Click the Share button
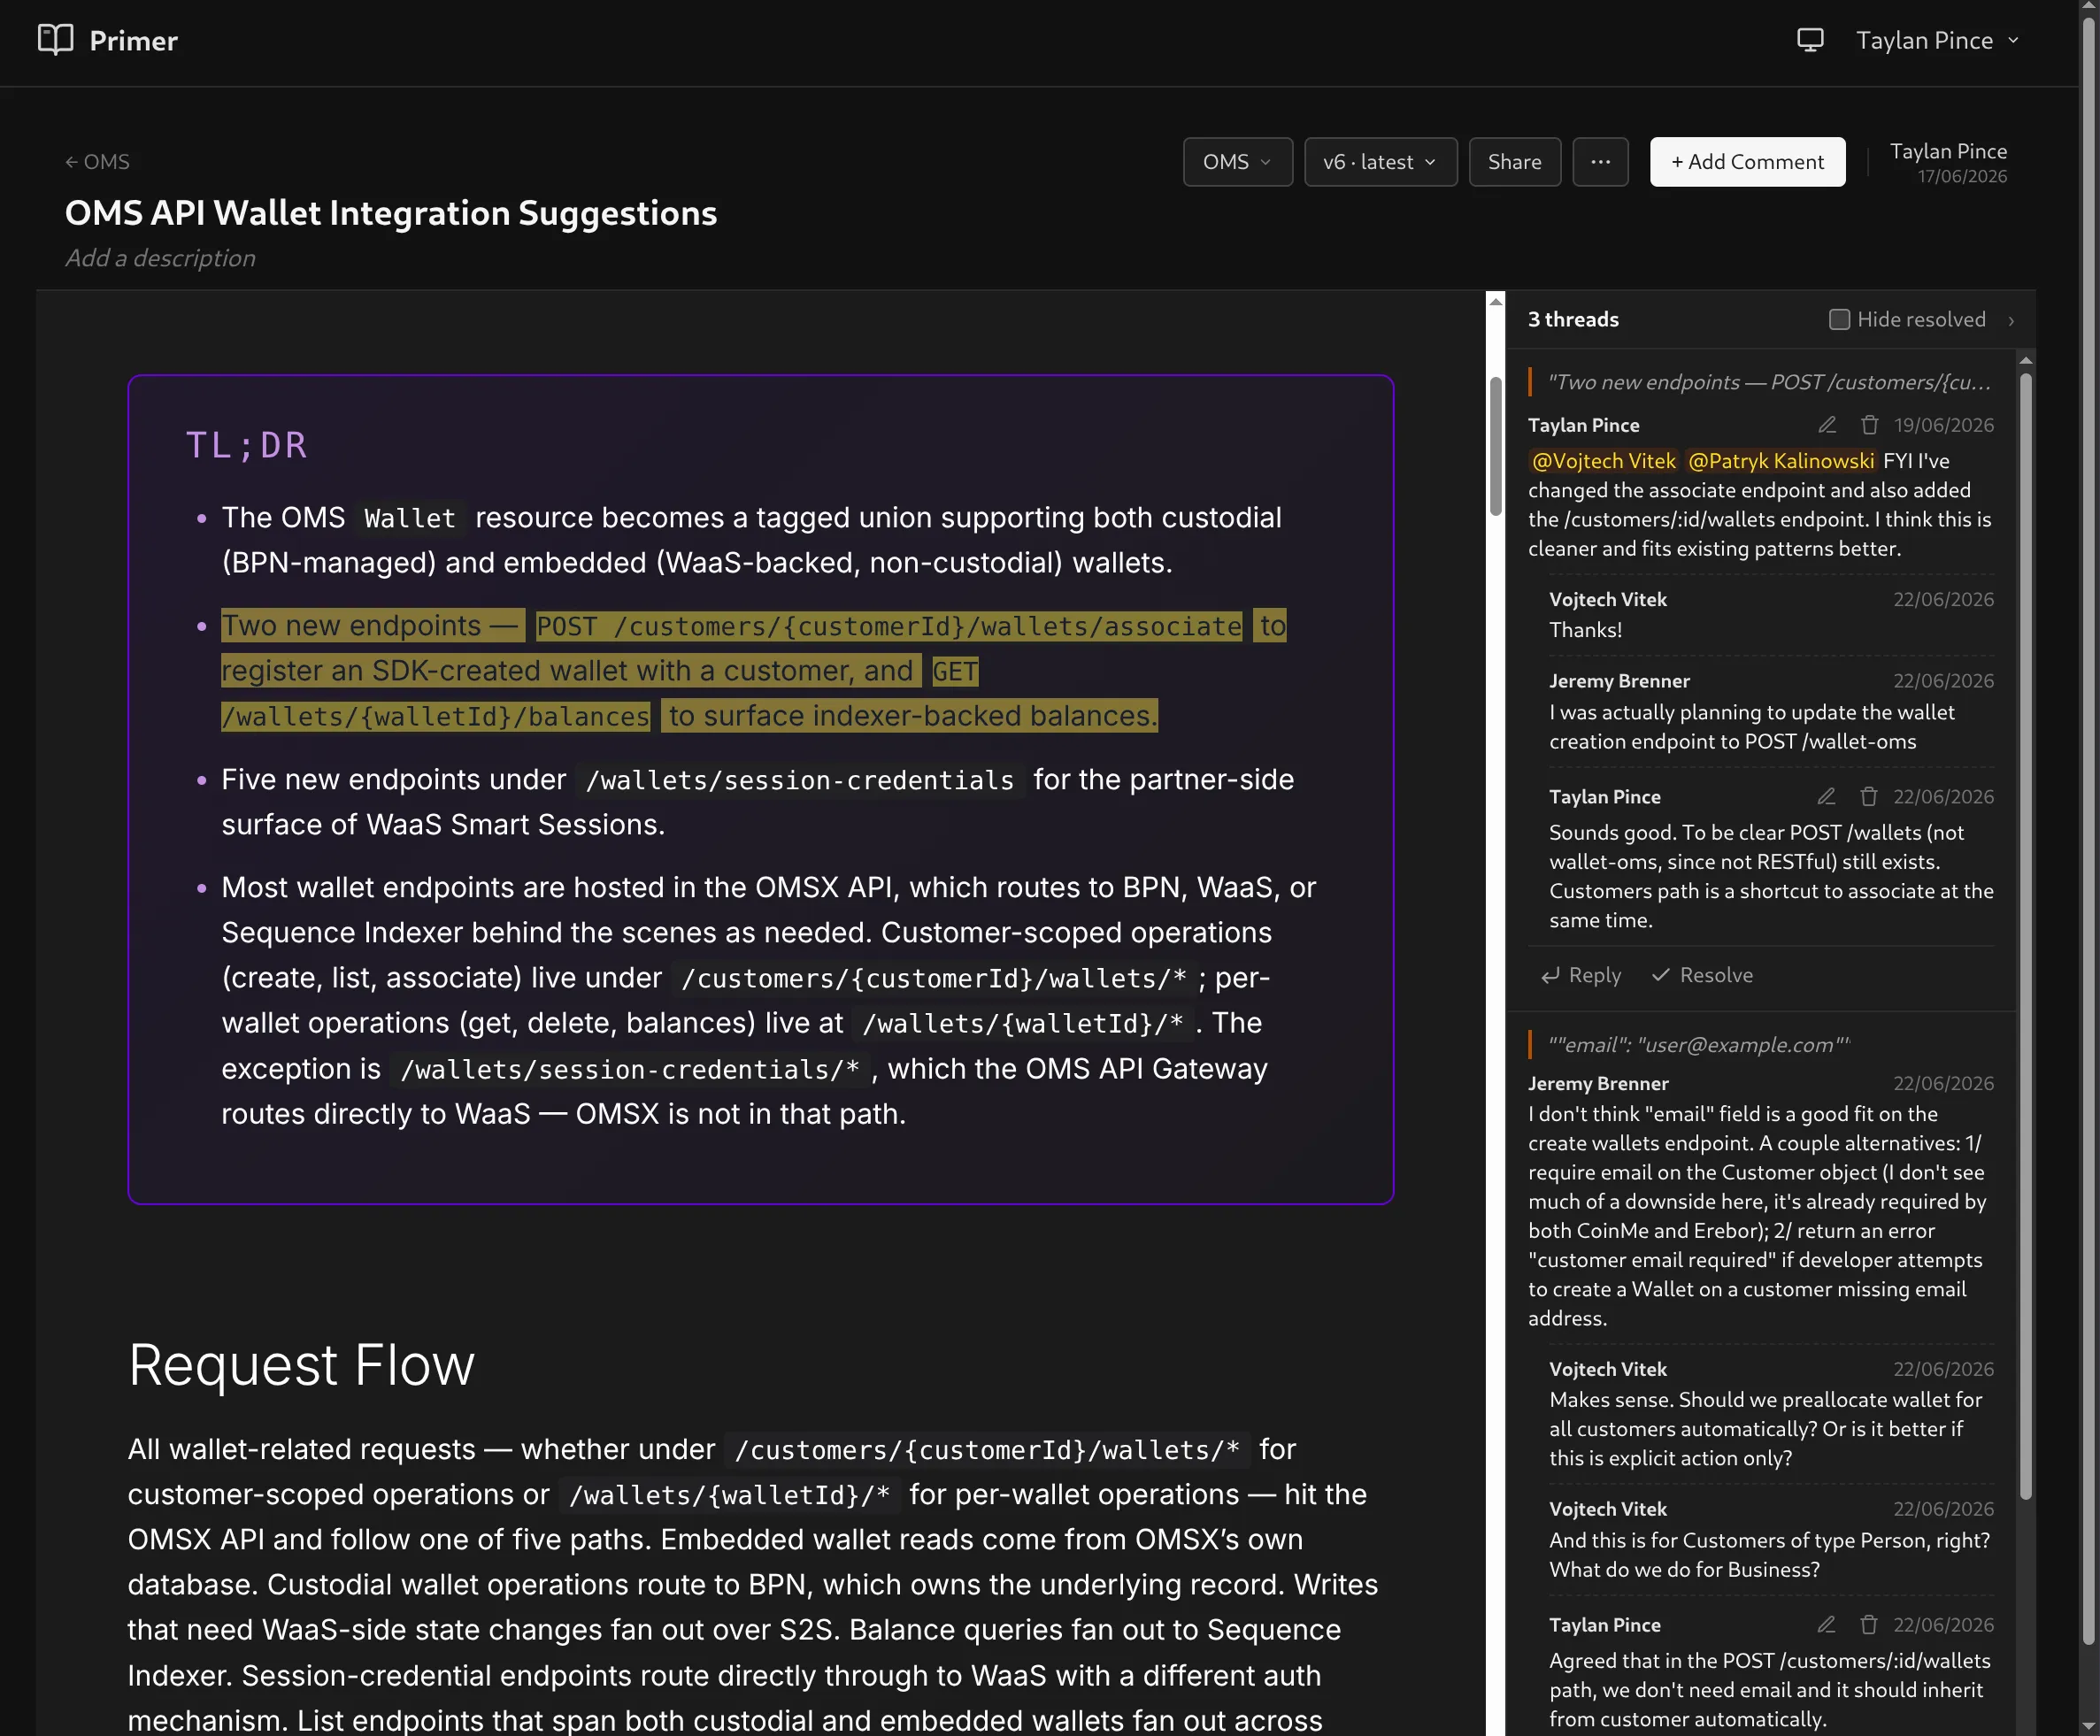Image resolution: width=2100 pixels, height=1736 pixels. (x=1514, y=162)
